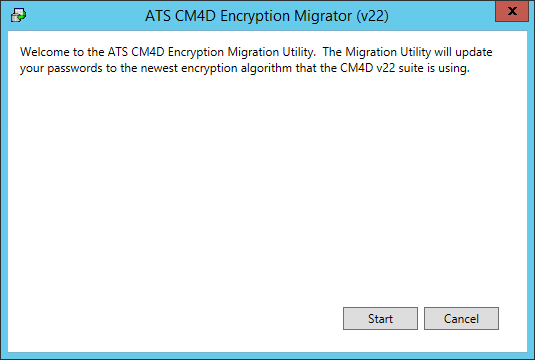Click the welcome message paragraph
535x360 pixels.
[x=256, y=60]
